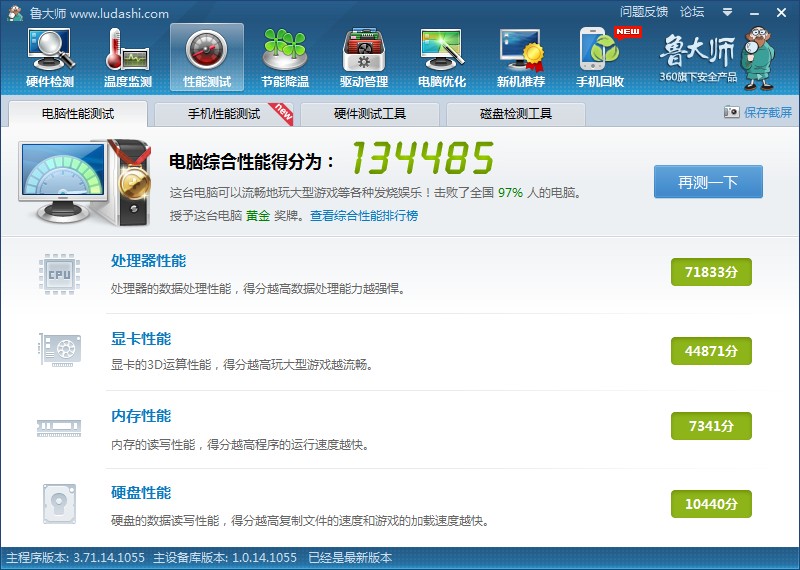Close the 鲁大师 window

tap(781, 13)
